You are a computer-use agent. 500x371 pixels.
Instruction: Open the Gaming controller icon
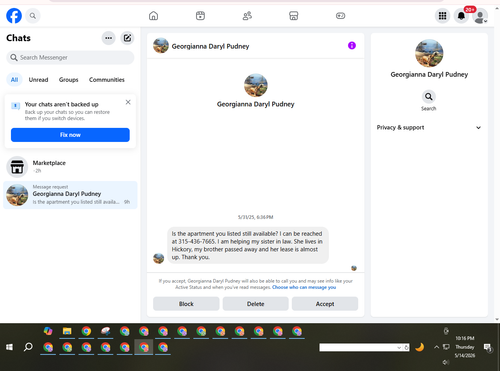pos(340,16)
